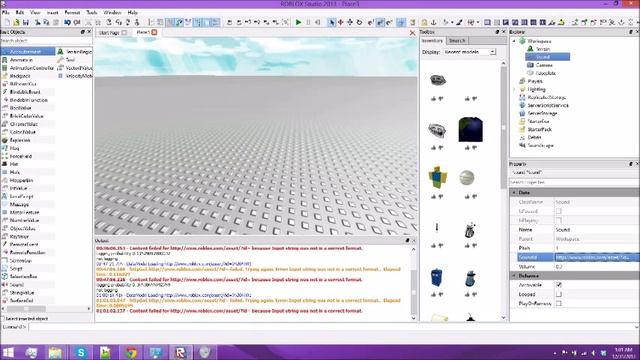Image resolution: width=640 pixels, height=360 pixels.
Task: Click the Name property value Sound
Action: click(597, 229)
